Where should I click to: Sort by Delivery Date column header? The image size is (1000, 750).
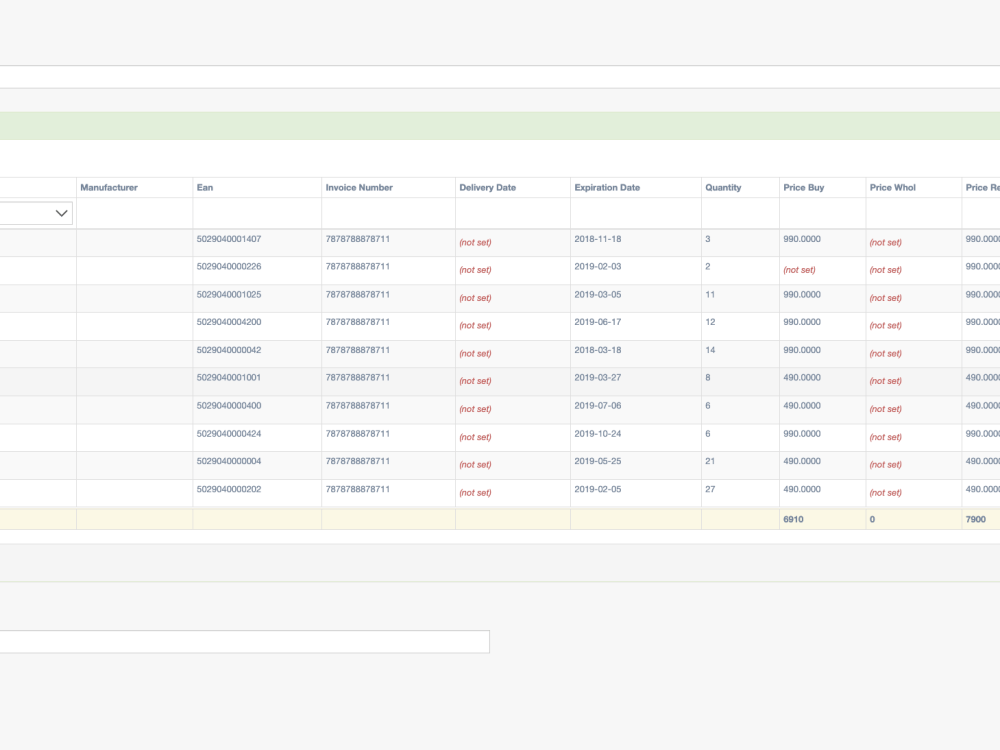point(488,188)
